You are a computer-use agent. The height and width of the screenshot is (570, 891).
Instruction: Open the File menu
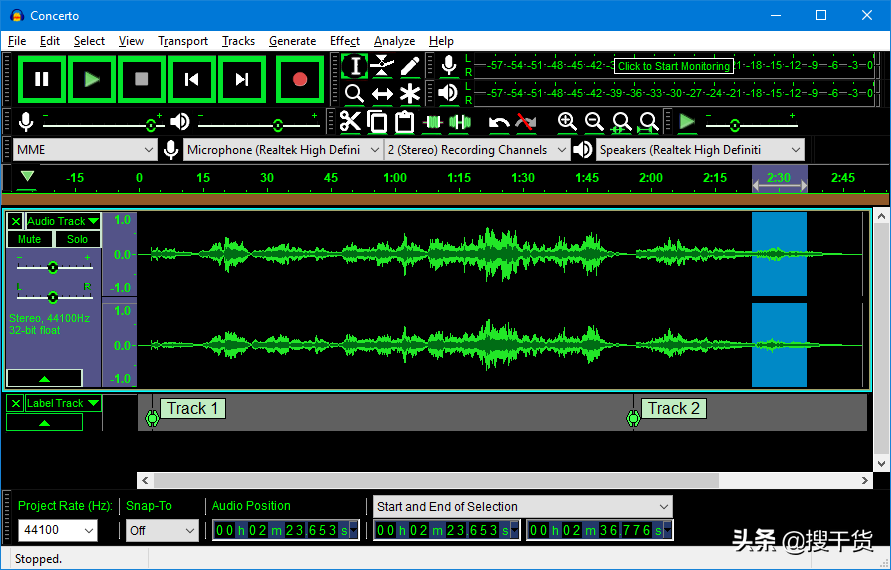(17, 41)
